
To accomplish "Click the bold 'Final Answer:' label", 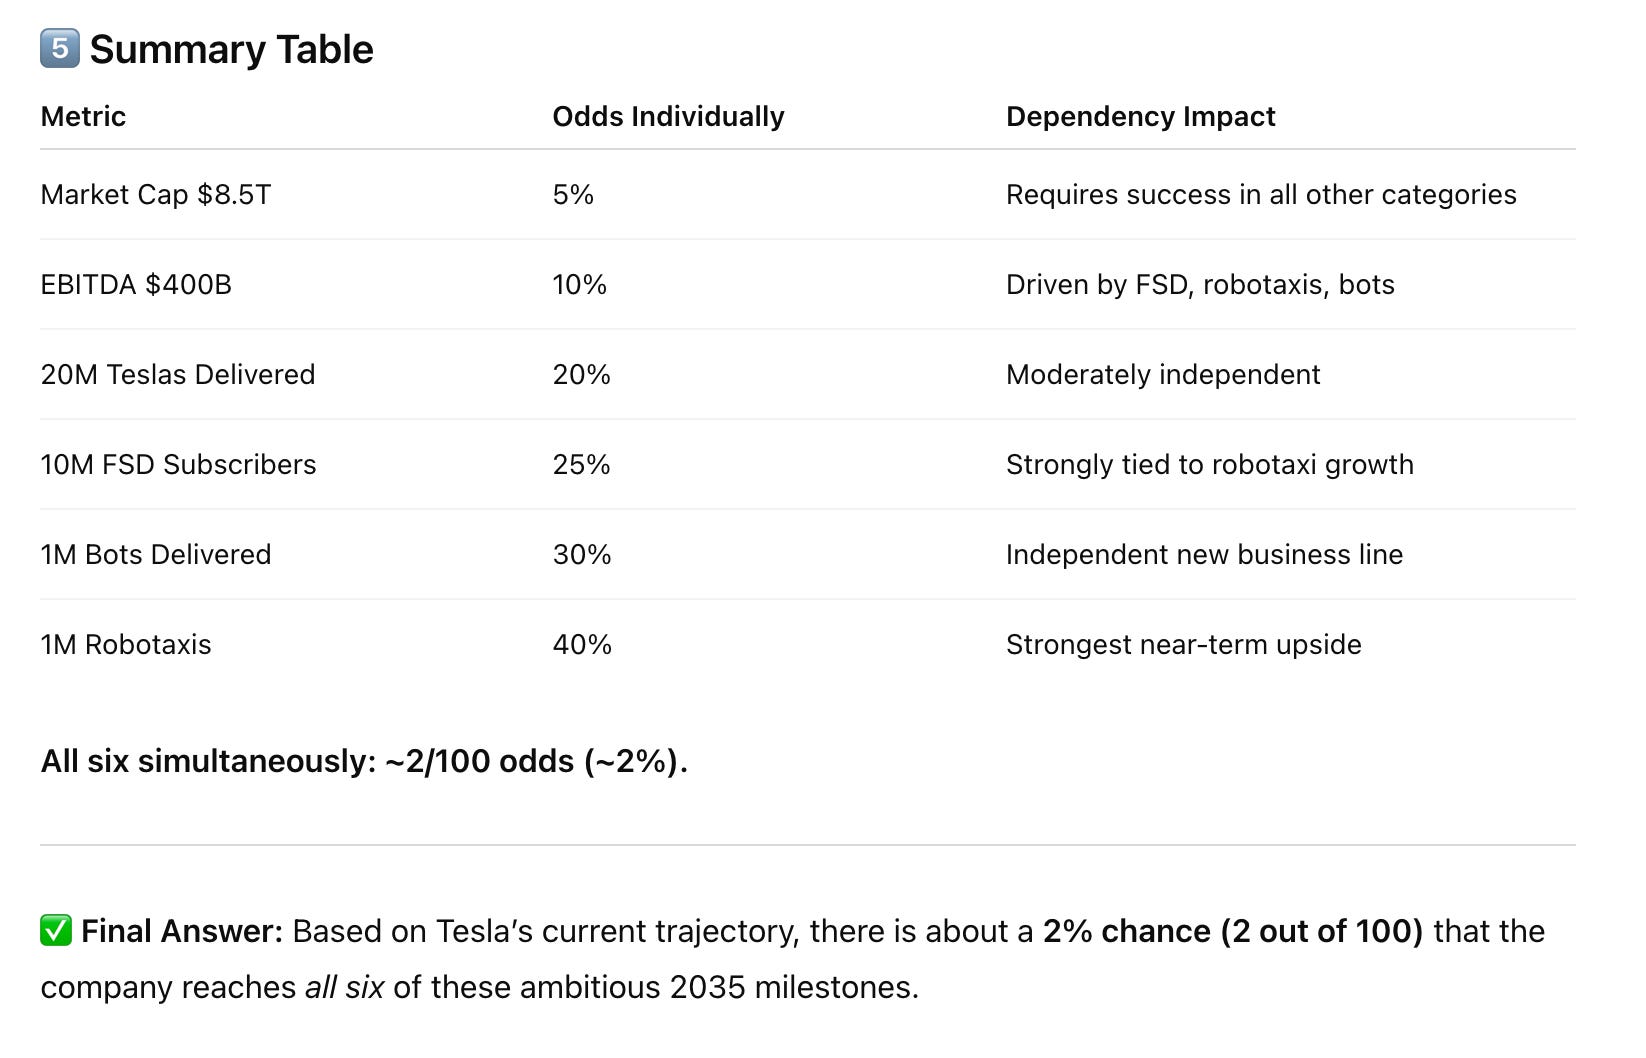I will [182, 931].
